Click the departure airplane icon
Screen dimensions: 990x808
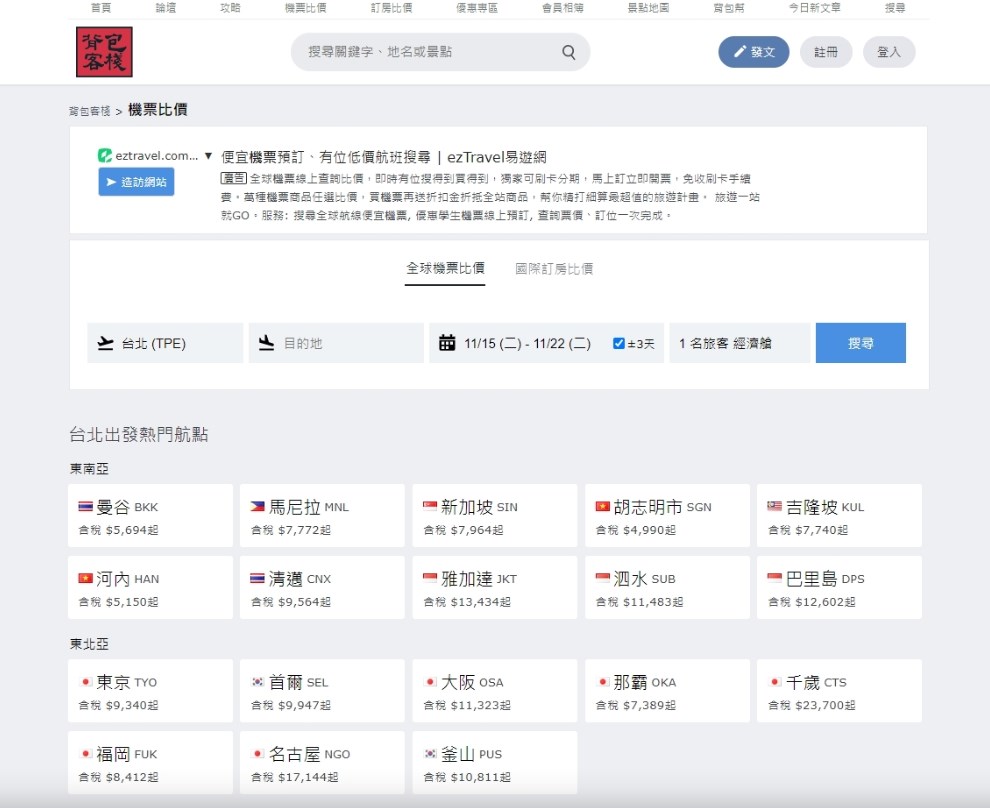pyautogui.click(x=105, y=343)
